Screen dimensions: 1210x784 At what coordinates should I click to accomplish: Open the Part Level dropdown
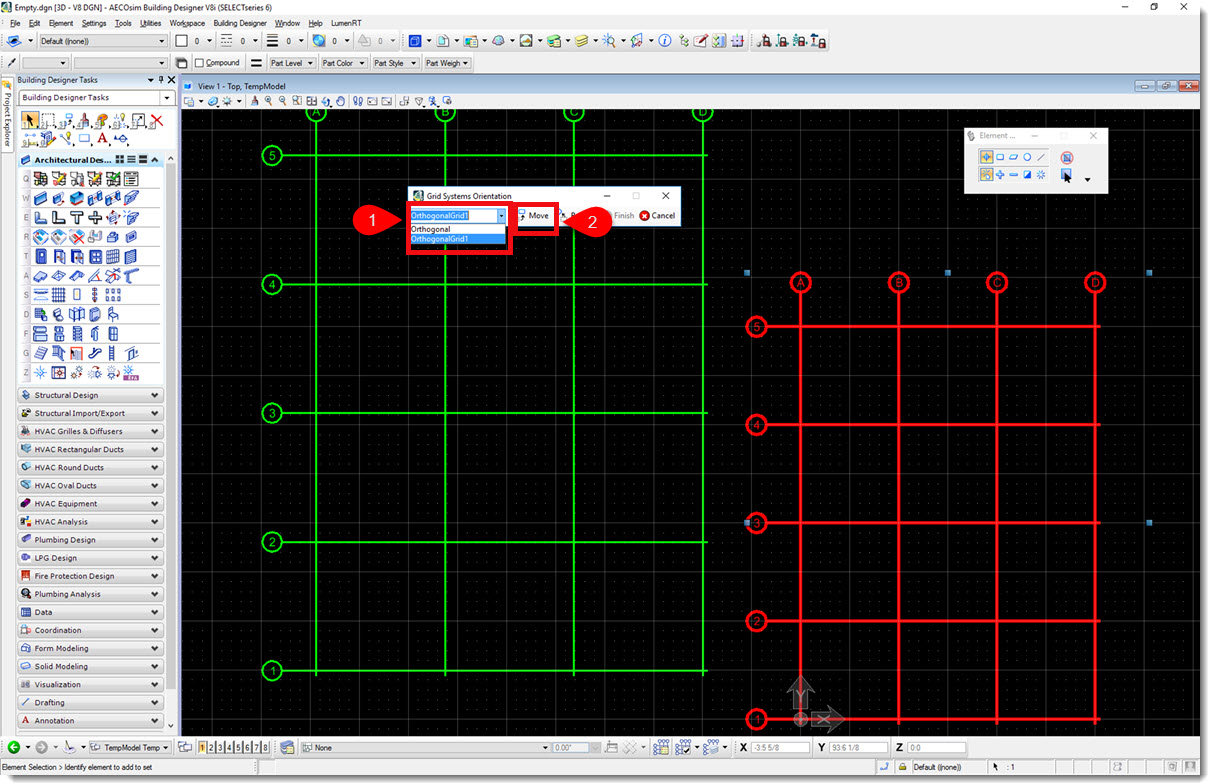coord(292,63)
